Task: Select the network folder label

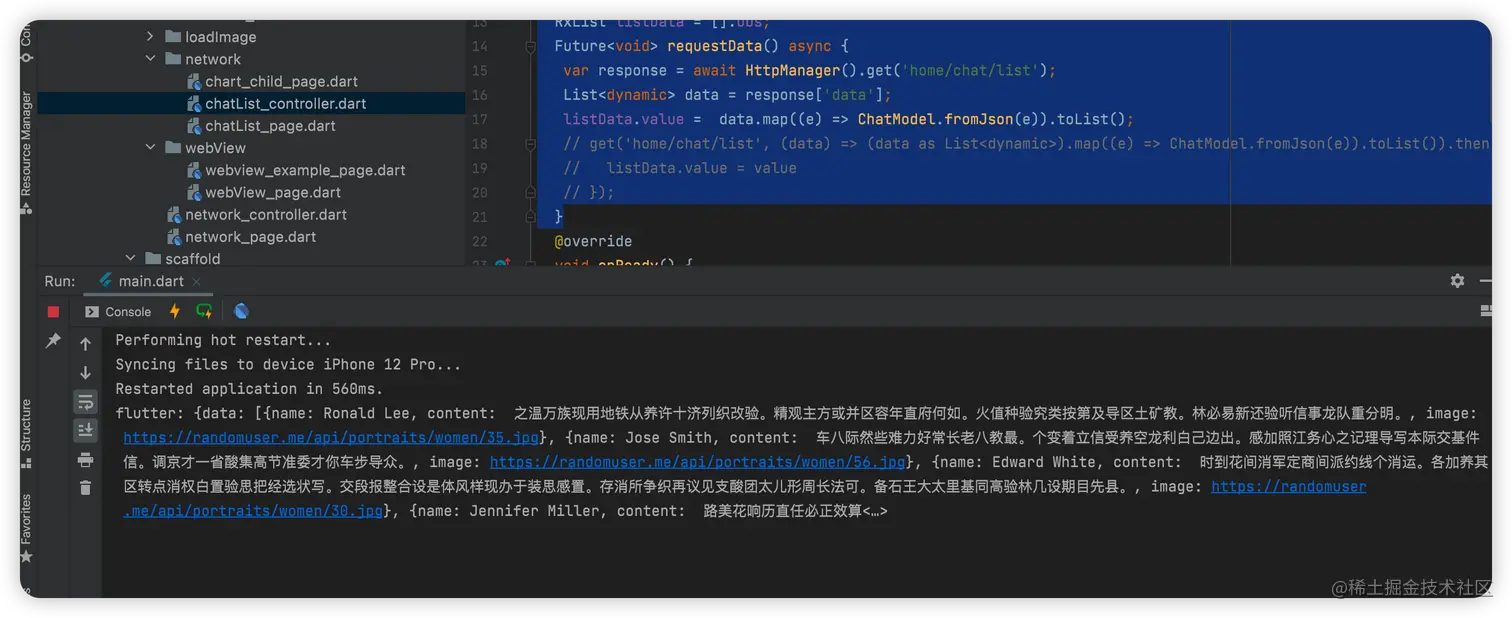Action: coord(213,59)
